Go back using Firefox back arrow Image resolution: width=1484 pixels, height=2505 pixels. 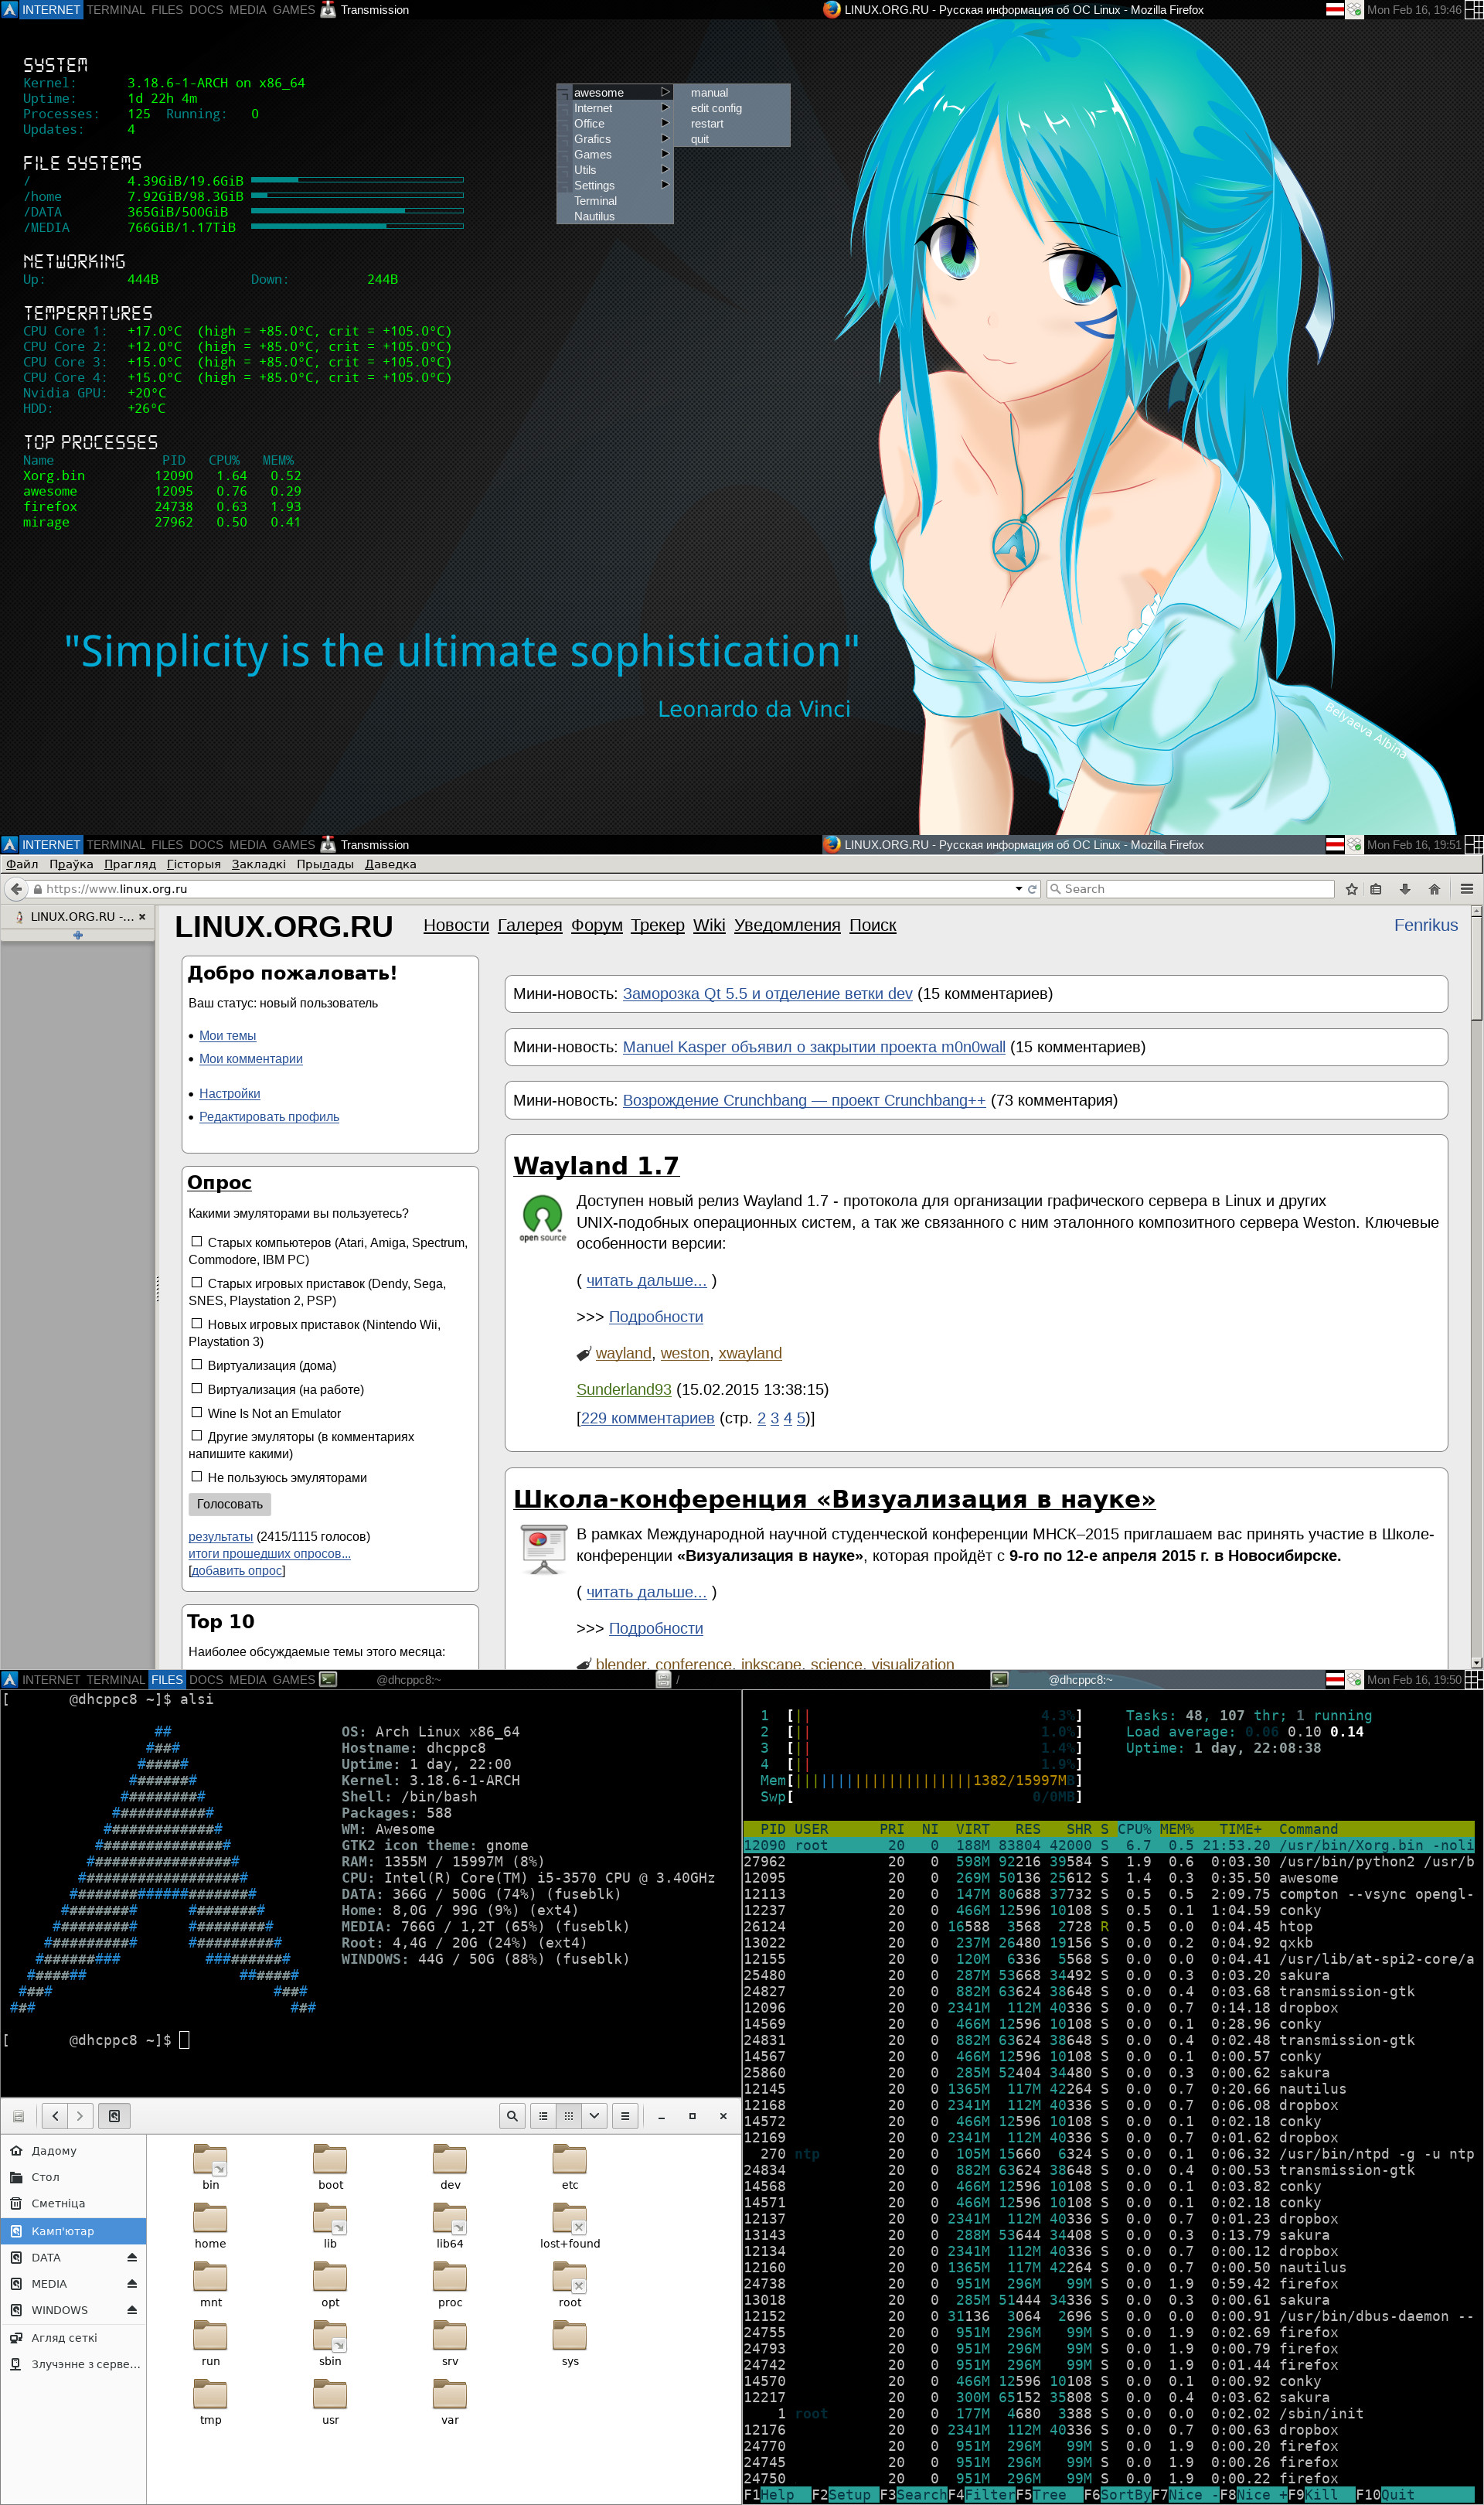point(16,888)
